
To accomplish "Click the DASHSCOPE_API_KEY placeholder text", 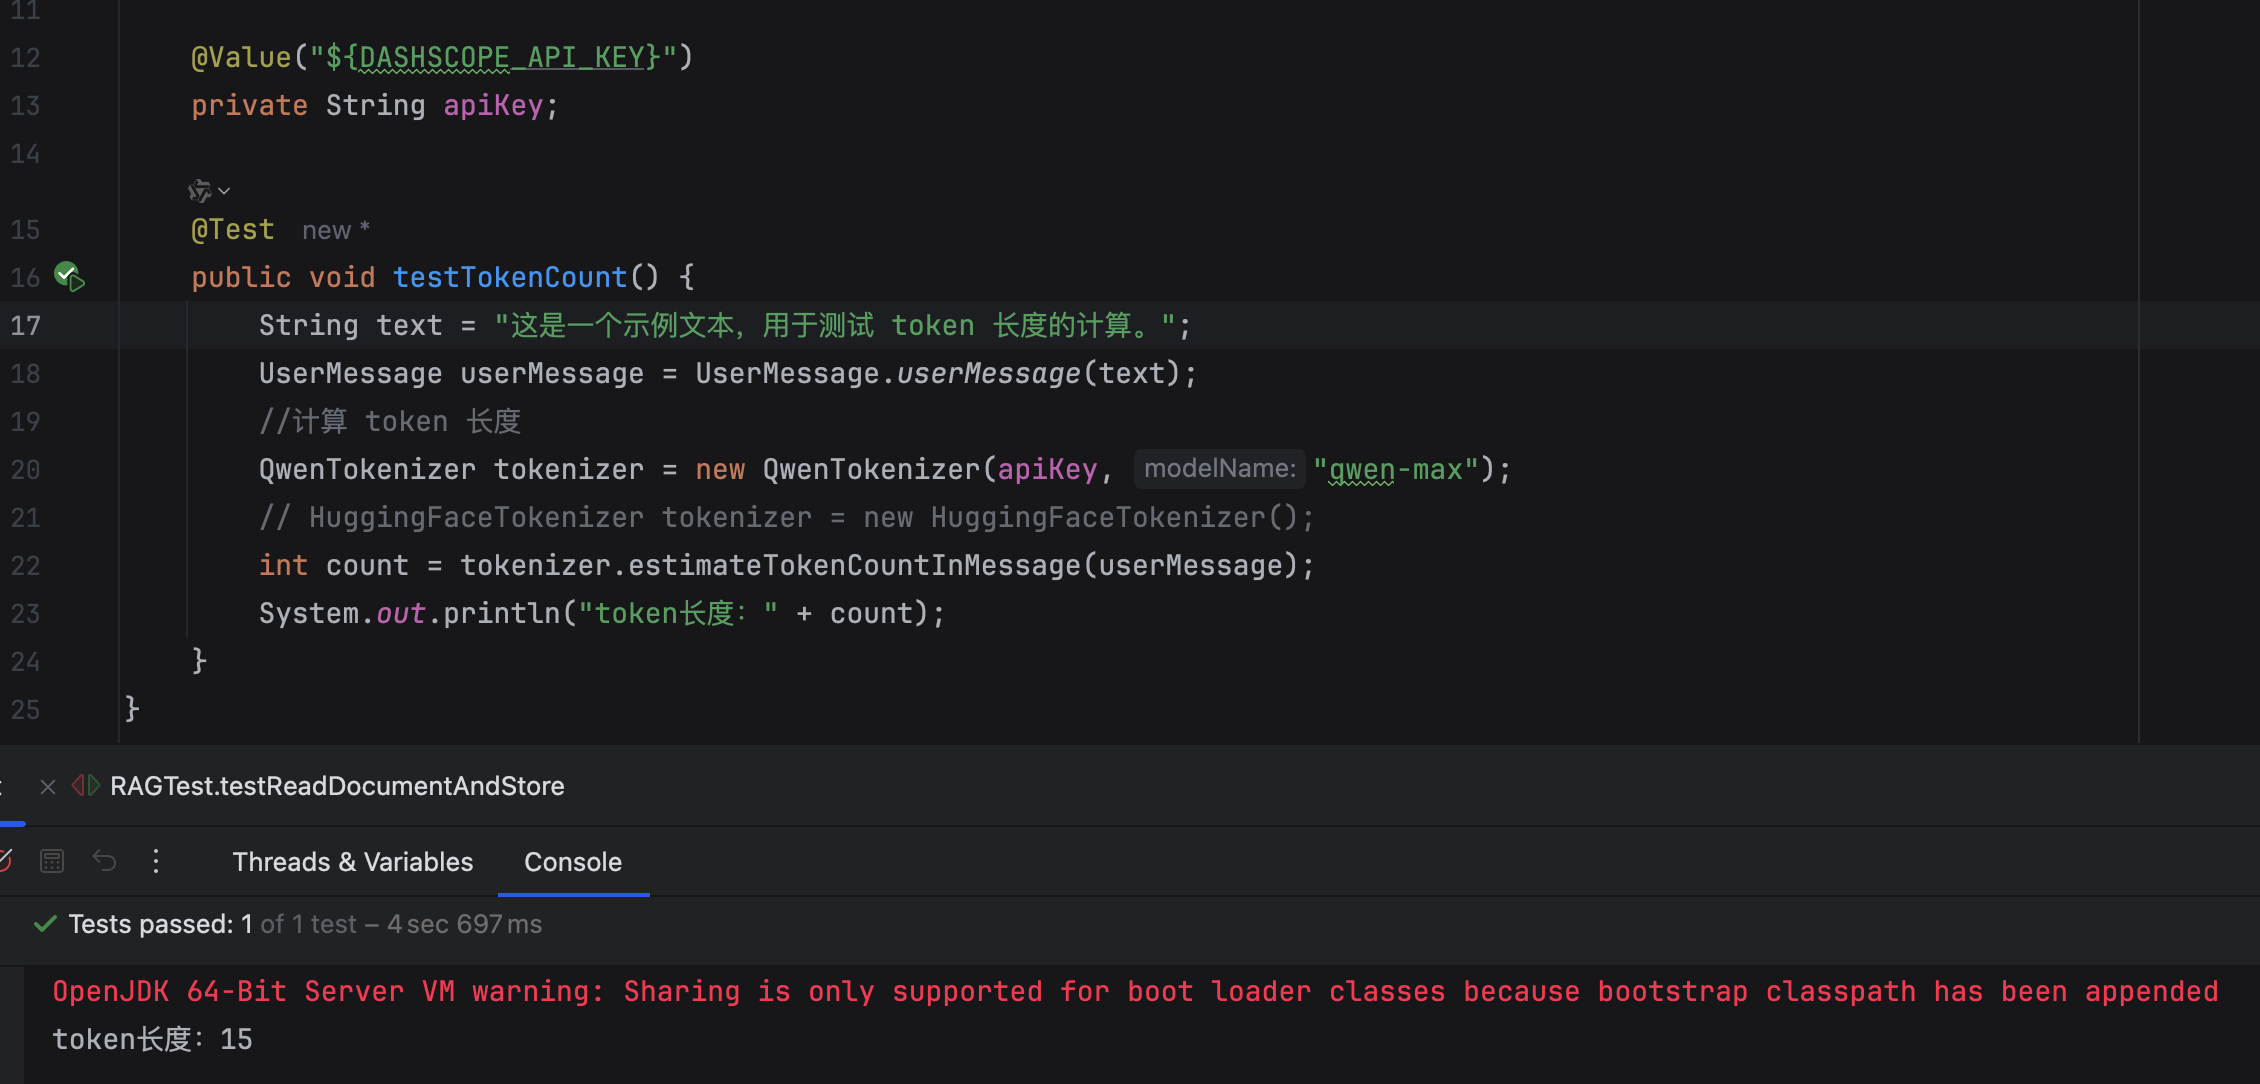I will 502,57.
